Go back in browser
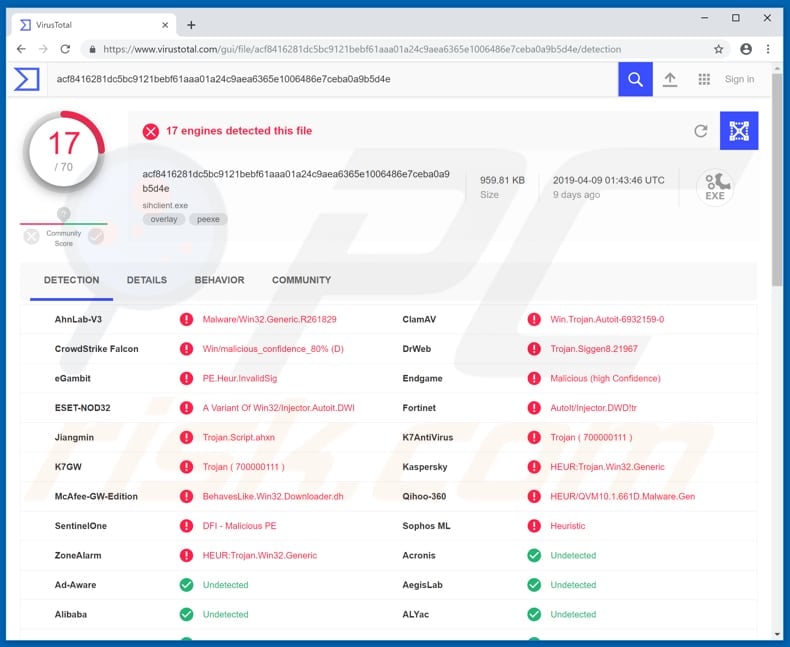The height and width of the screenshot is (647, 790). coord(21,49)
